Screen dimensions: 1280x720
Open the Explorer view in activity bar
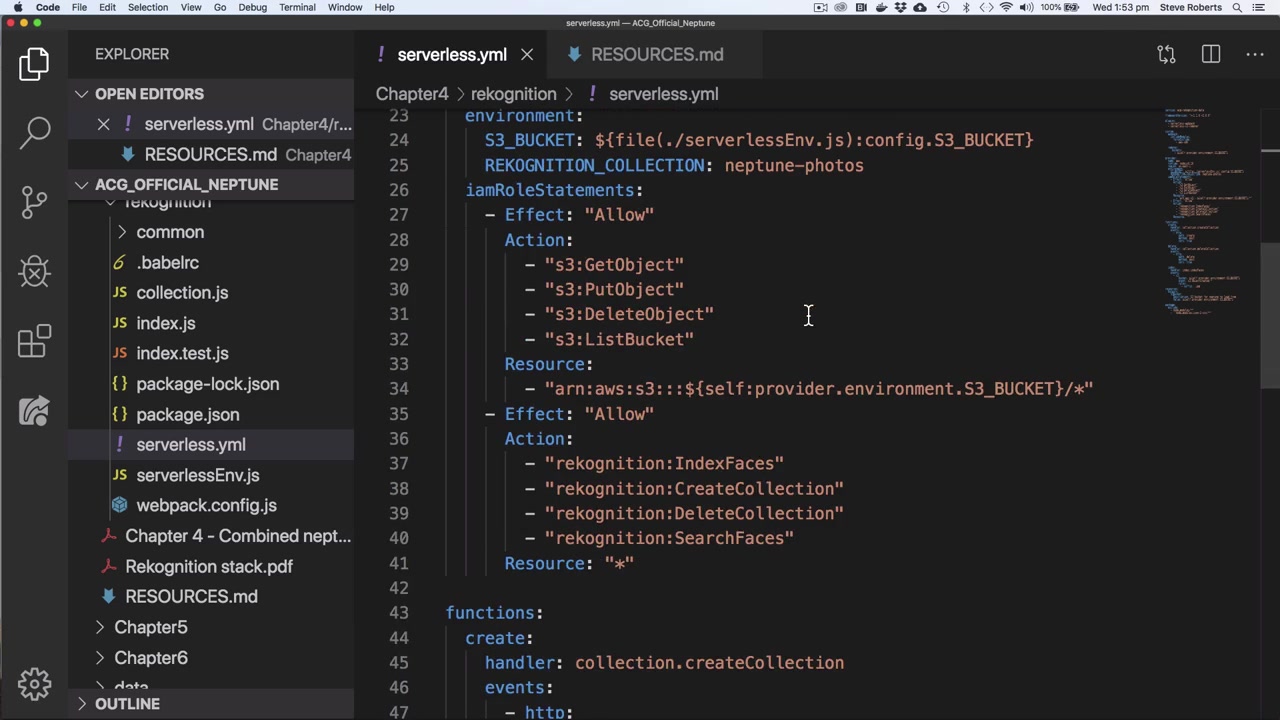coord(34,64)
